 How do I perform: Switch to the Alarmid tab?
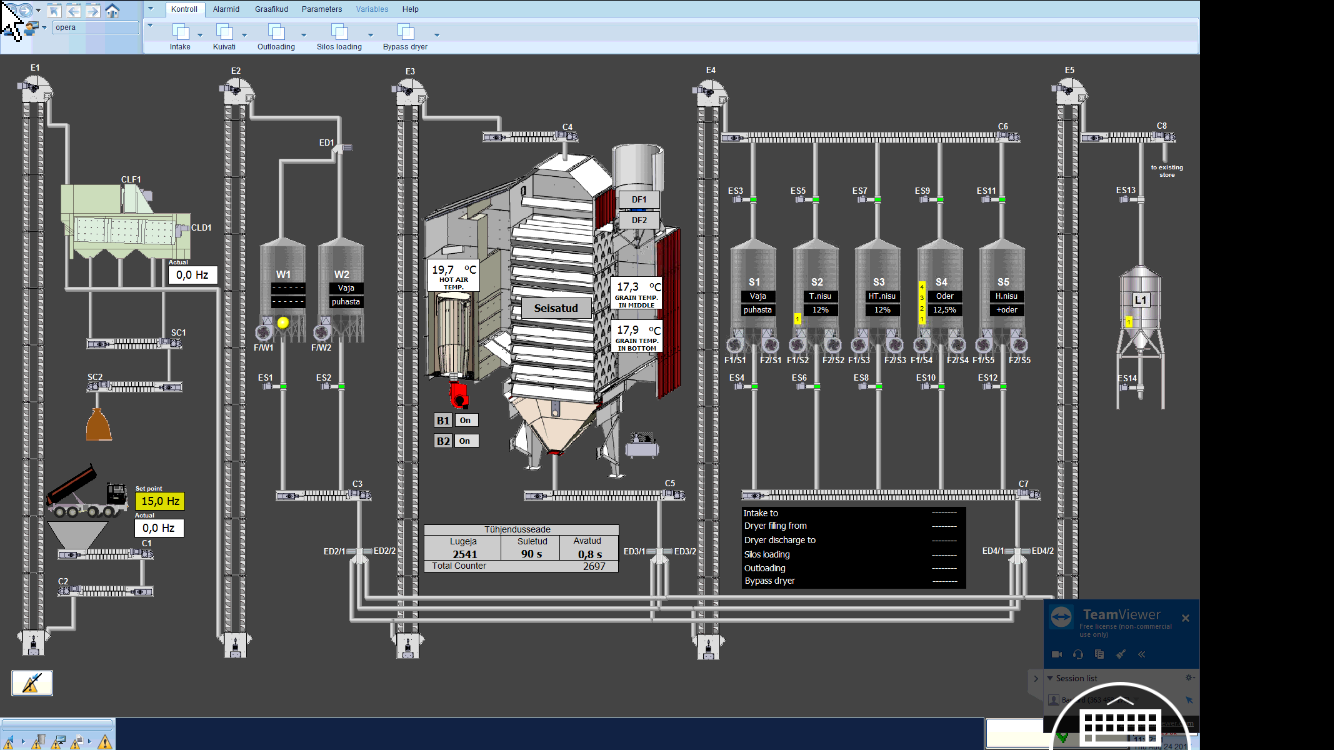[x=226, y=9]
